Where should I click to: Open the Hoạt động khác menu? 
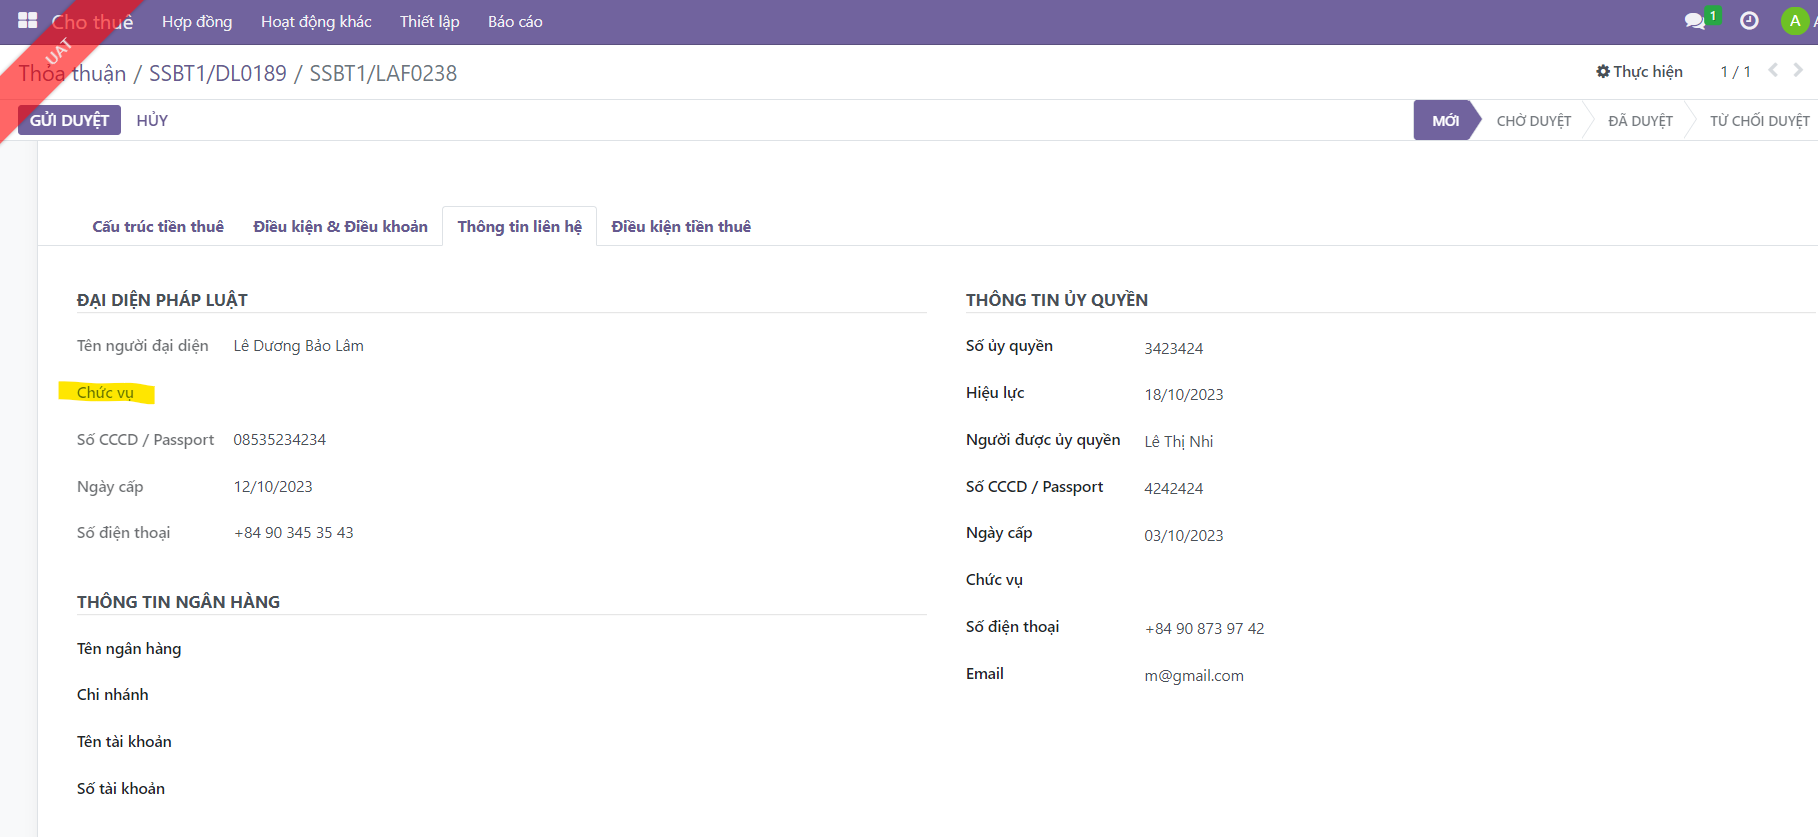pyautogui.click(x=316, y=22)
